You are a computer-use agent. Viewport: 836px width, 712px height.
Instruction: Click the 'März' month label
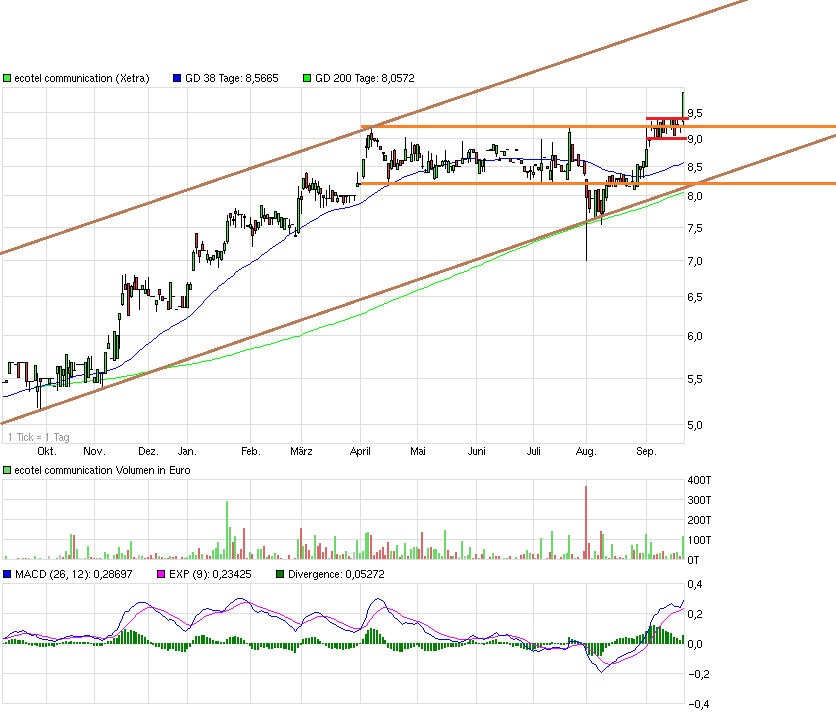[x=301, y=452]
